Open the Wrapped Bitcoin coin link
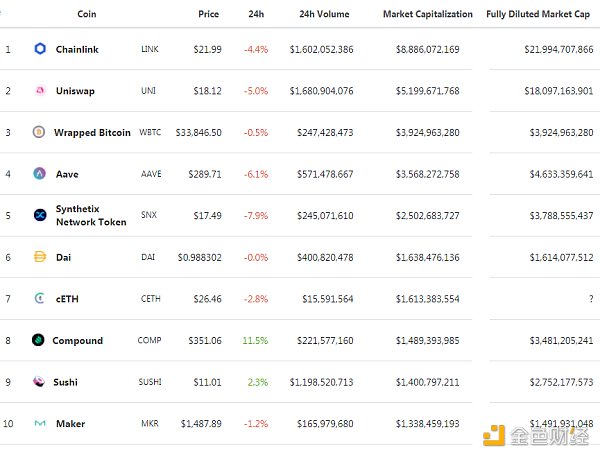Viewport: 600px width, 457px height. coord(92,132)
